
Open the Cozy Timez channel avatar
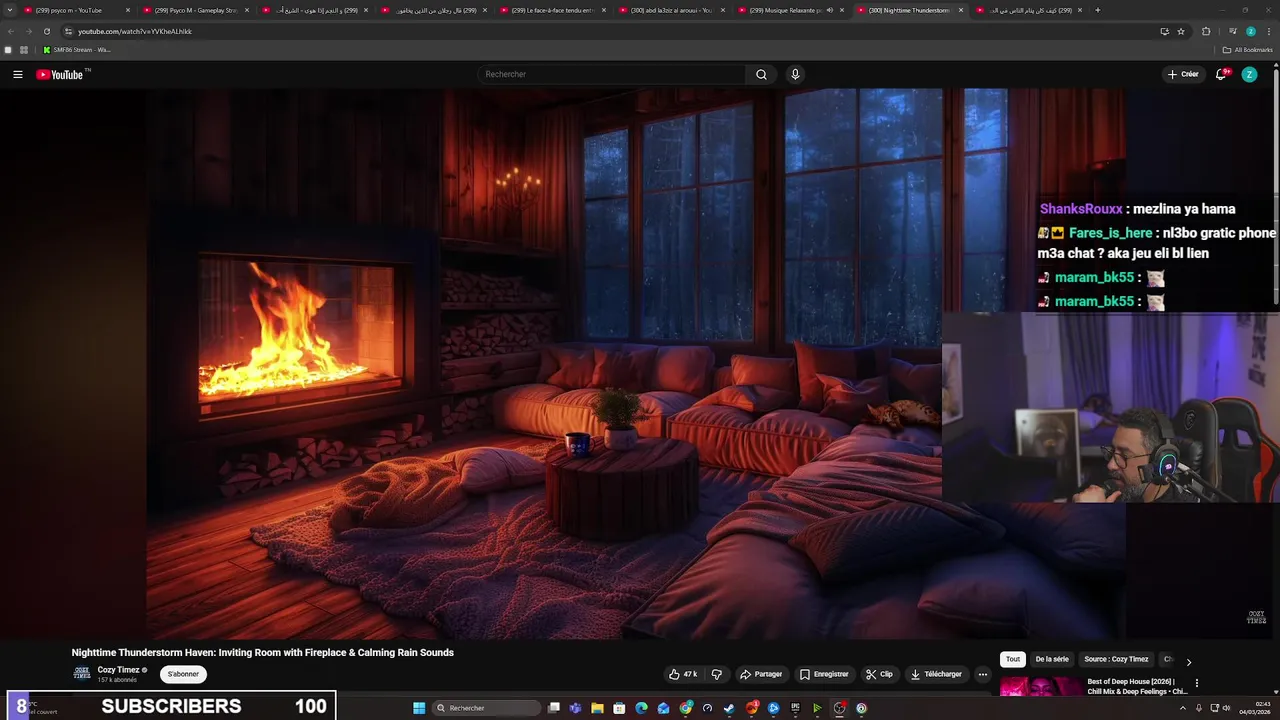(82, 674)
